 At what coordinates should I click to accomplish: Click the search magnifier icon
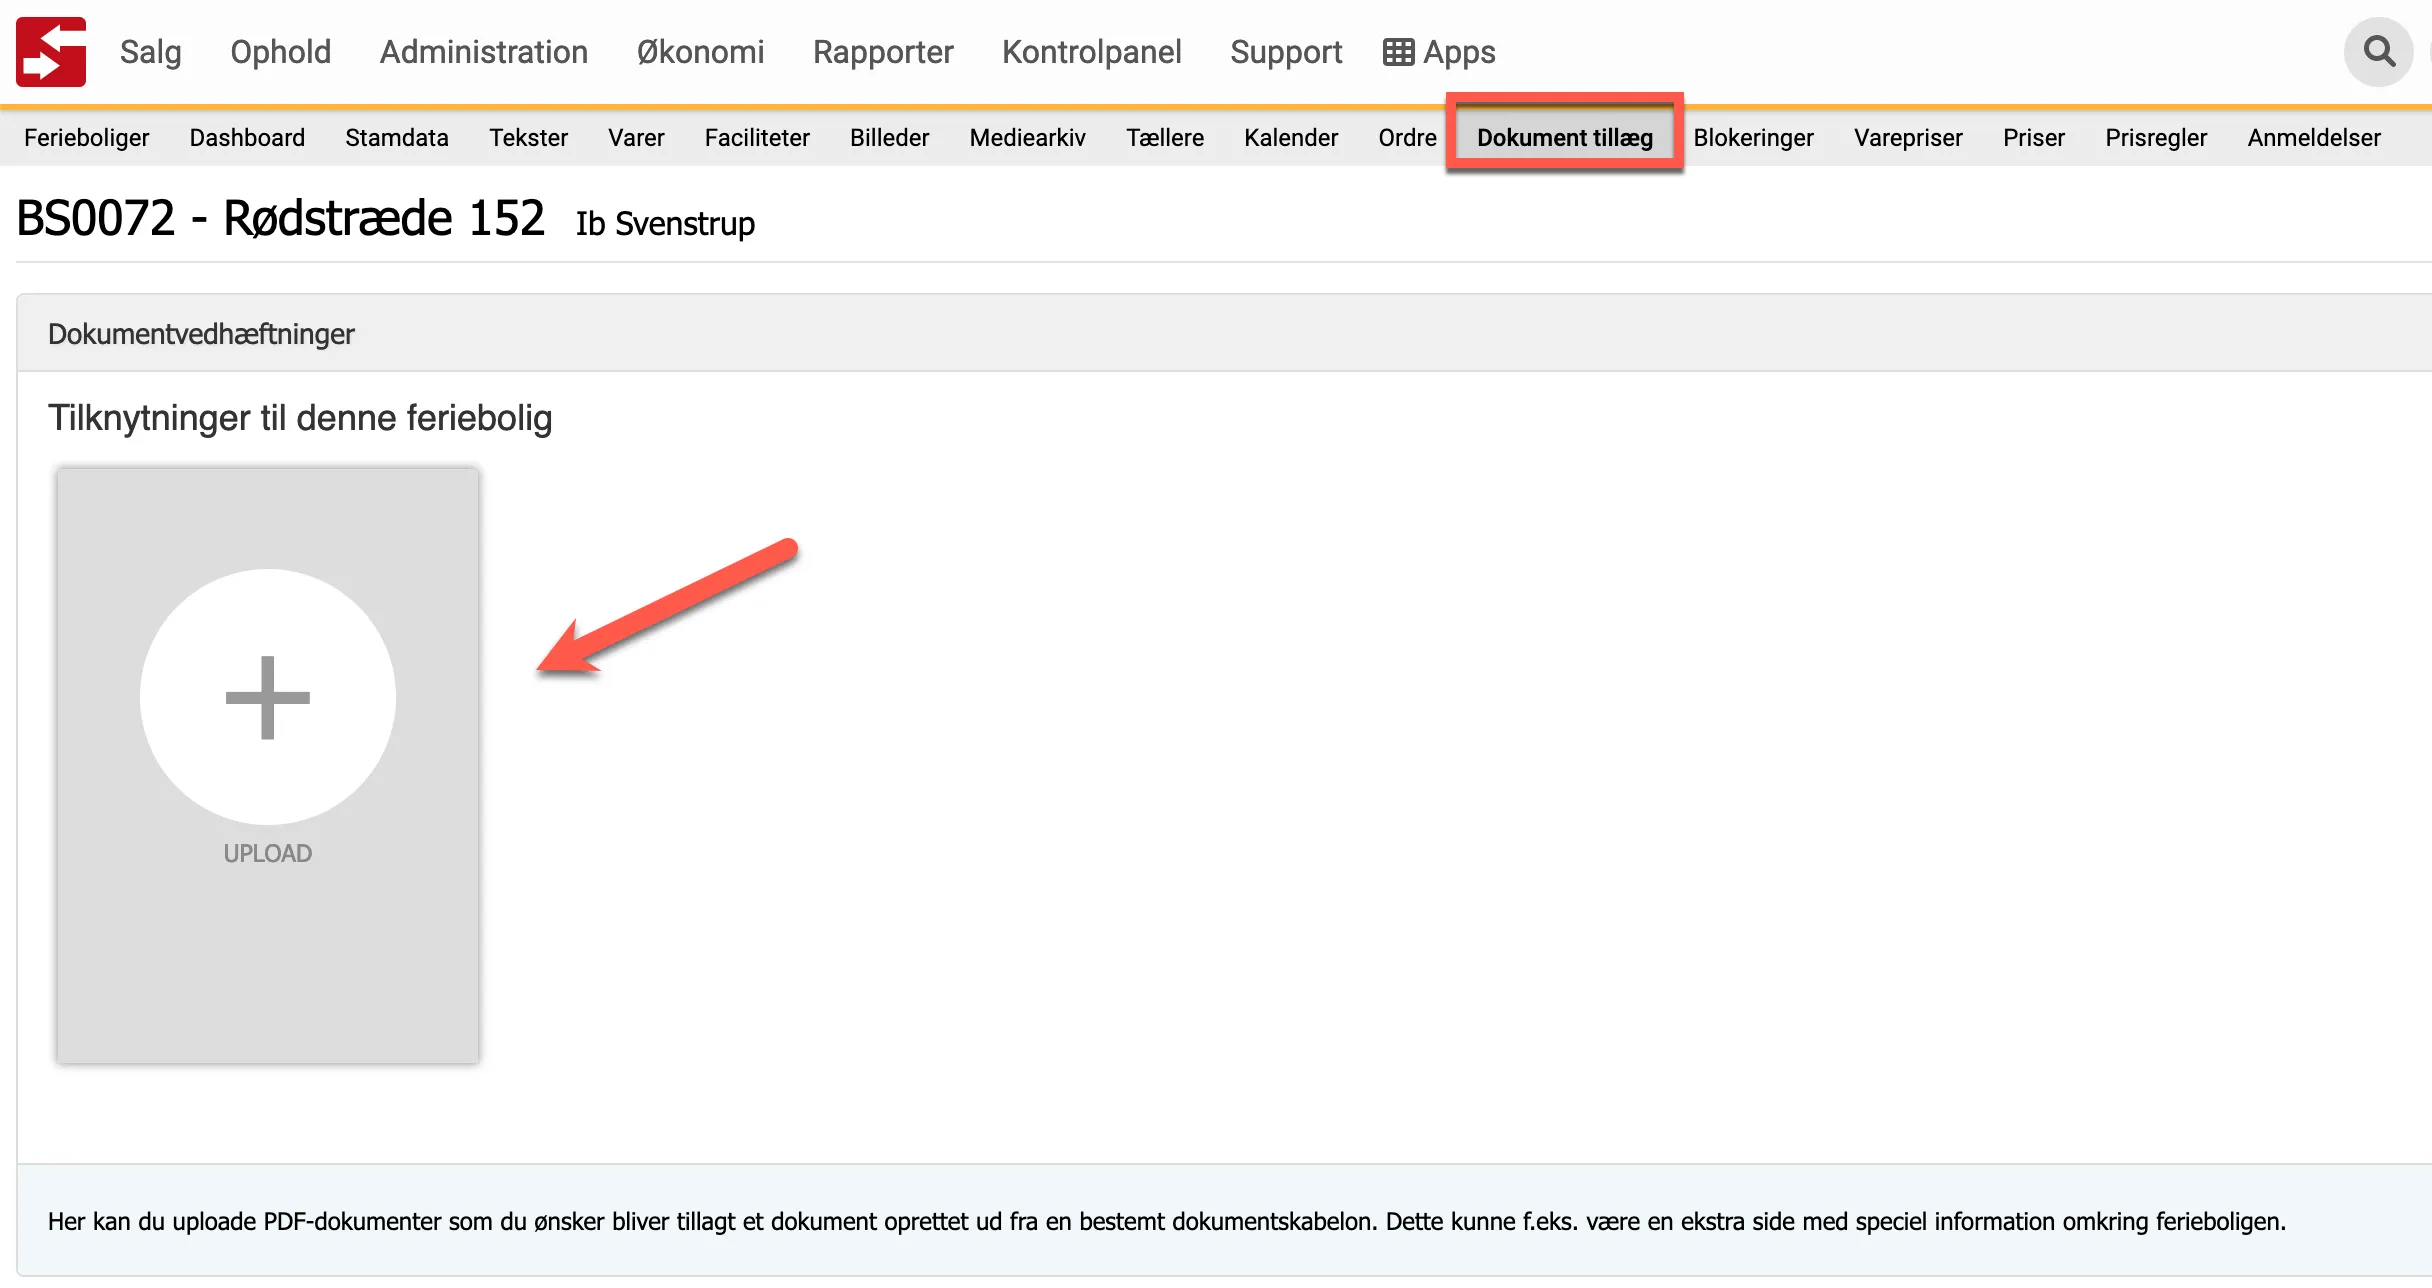click(2379, 51)
